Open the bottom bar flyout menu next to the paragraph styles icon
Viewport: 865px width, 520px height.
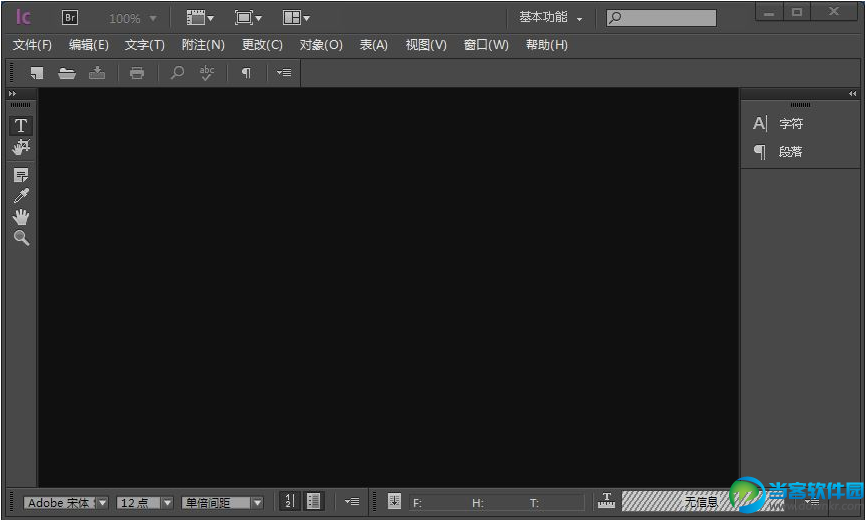click(x=352, y=501)
